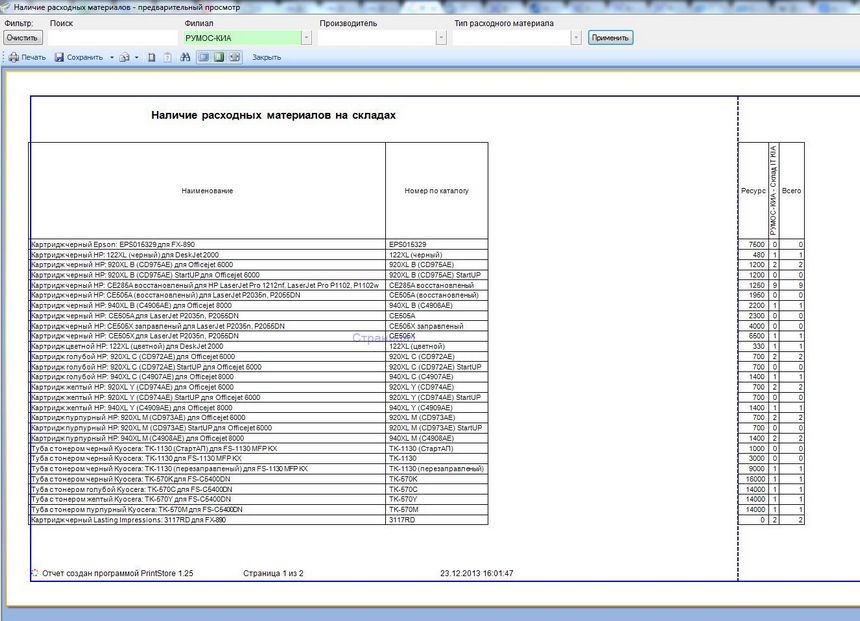Click footer text Страница 1 из 2

273,573
